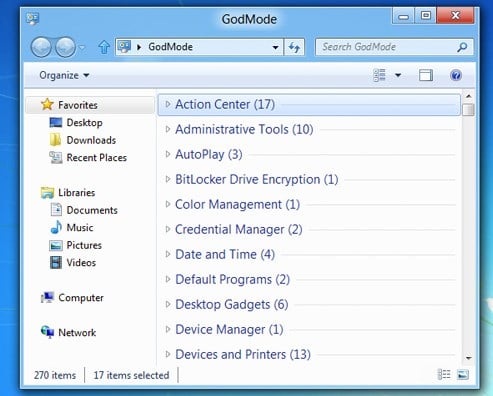Screen dimensions: 493x396
Task: Go back with the Back arrow button
Action: 41,47
